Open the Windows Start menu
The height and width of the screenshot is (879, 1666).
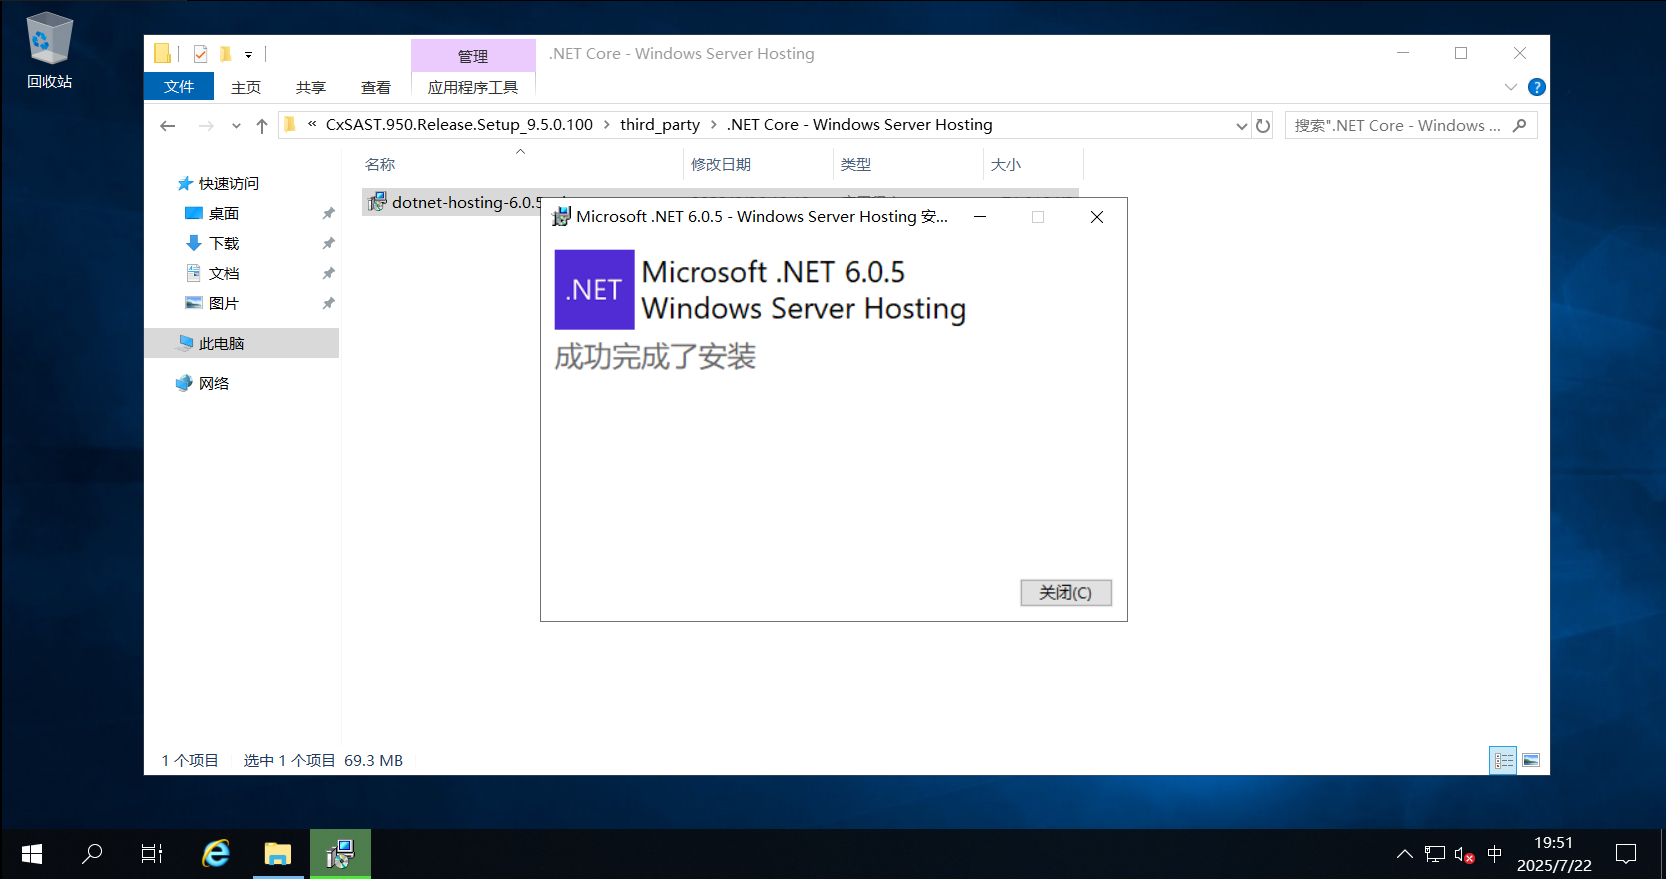(x=31, y=854)
